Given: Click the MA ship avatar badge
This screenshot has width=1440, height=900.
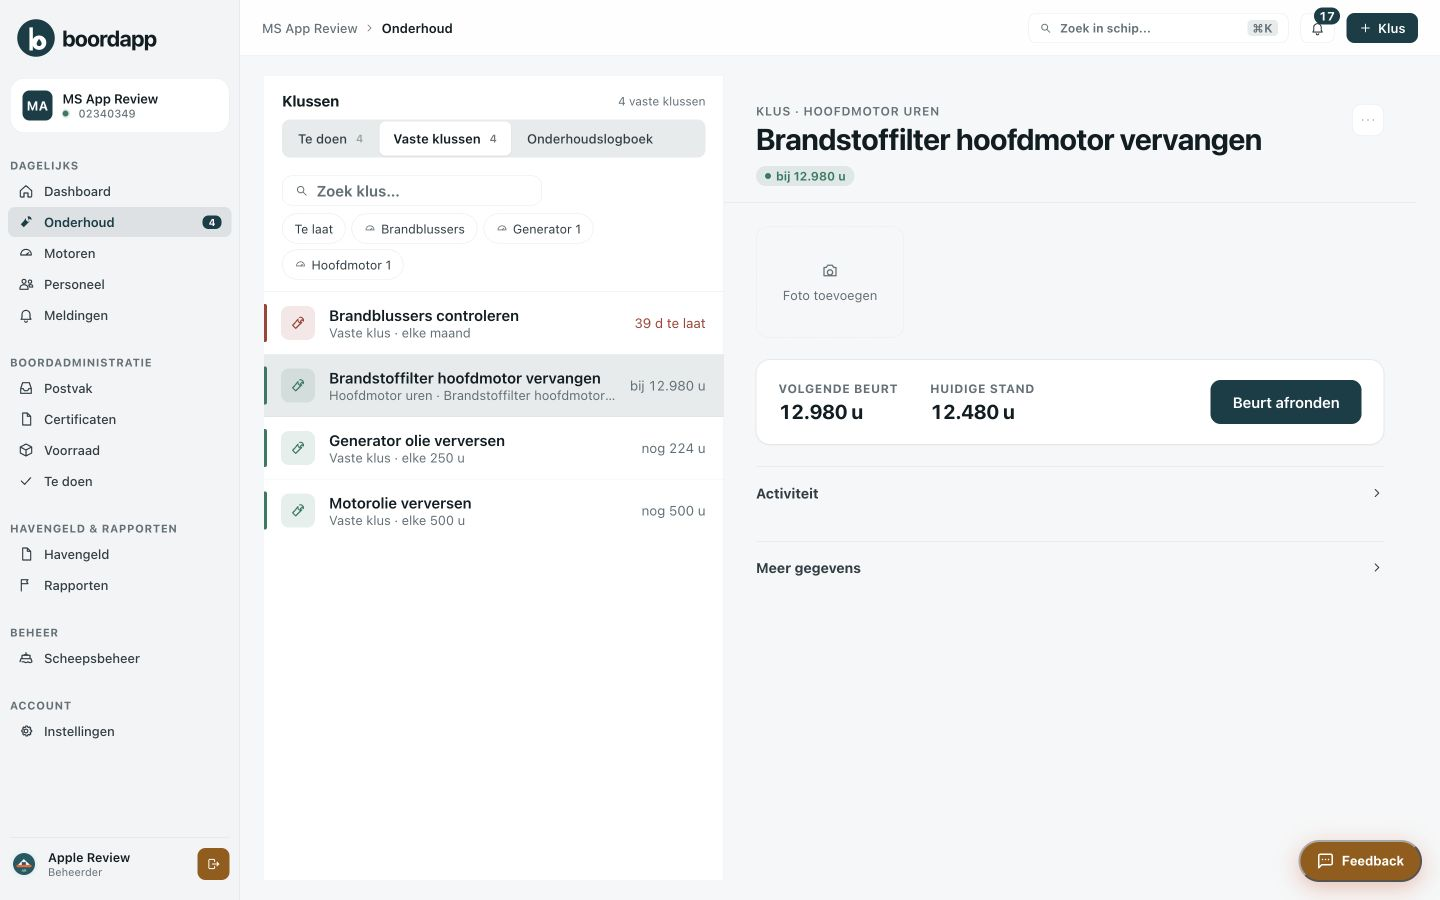Looking at the screenshot, I should click(37, 105).
